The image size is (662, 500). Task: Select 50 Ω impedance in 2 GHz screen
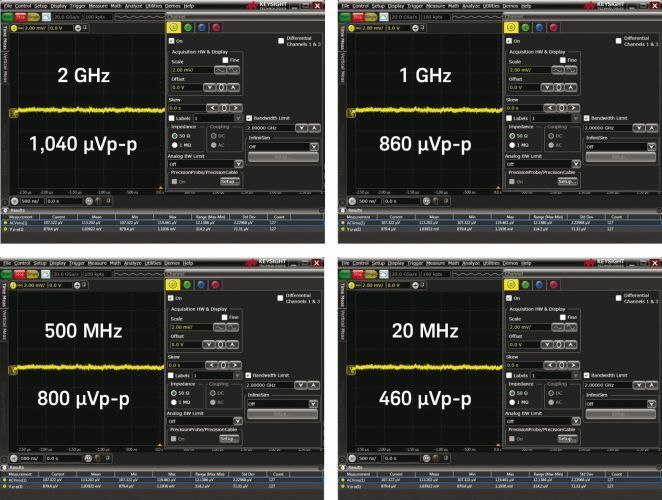click(x=174, y=136)
